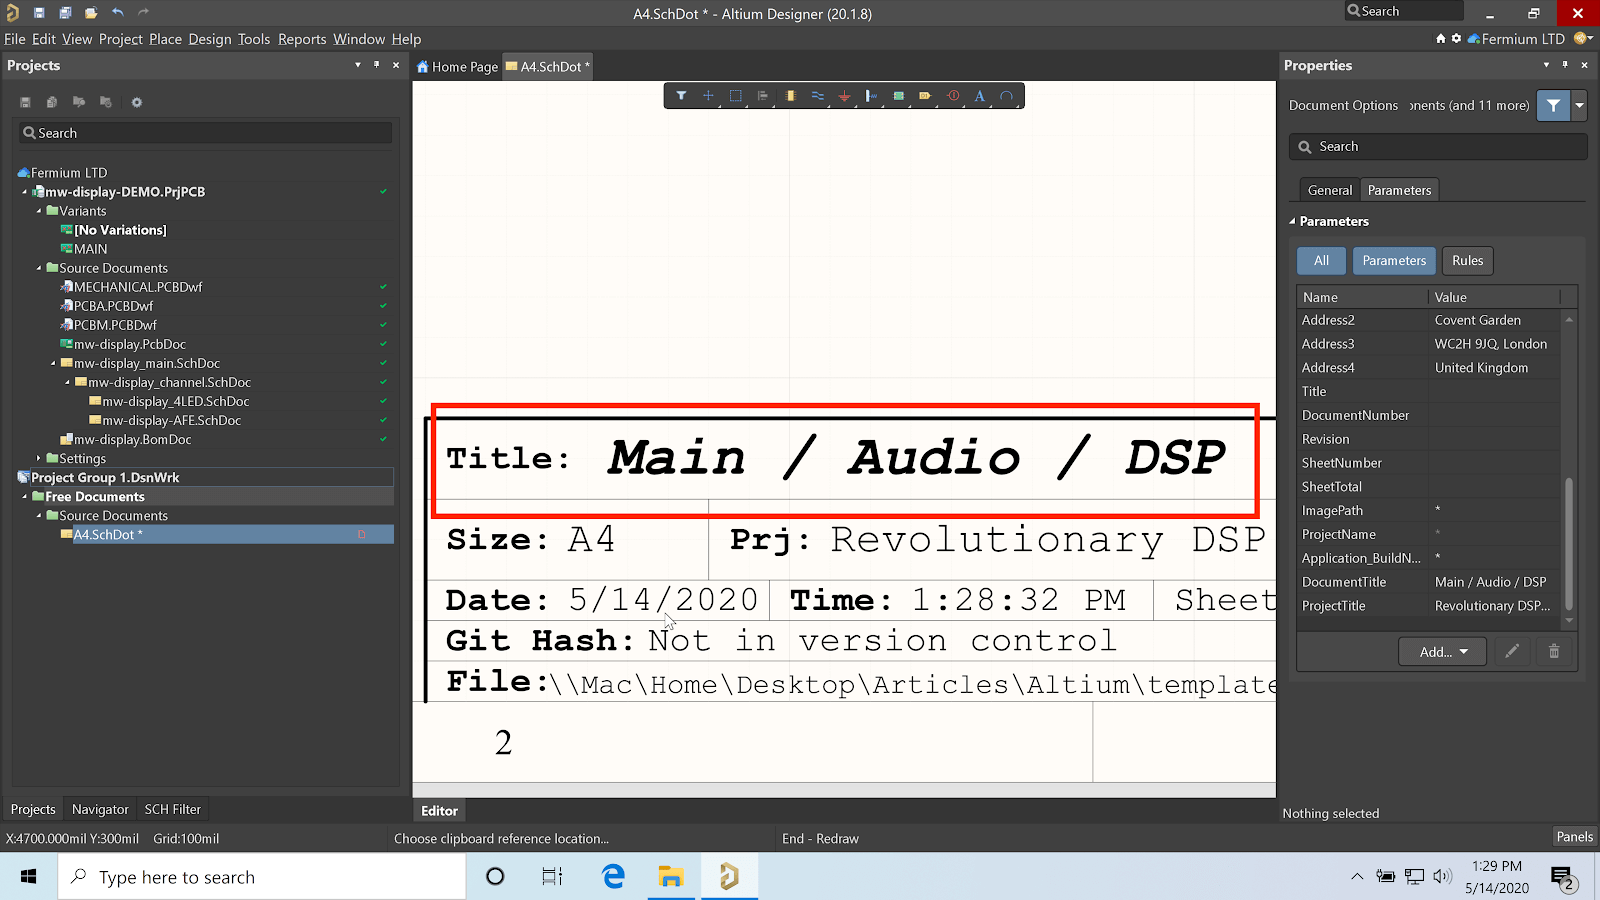Viewport: 1600px width, 900px height.
Task: Activate the selection filter funnel in toolbar
Action: (x=681, y=96)
